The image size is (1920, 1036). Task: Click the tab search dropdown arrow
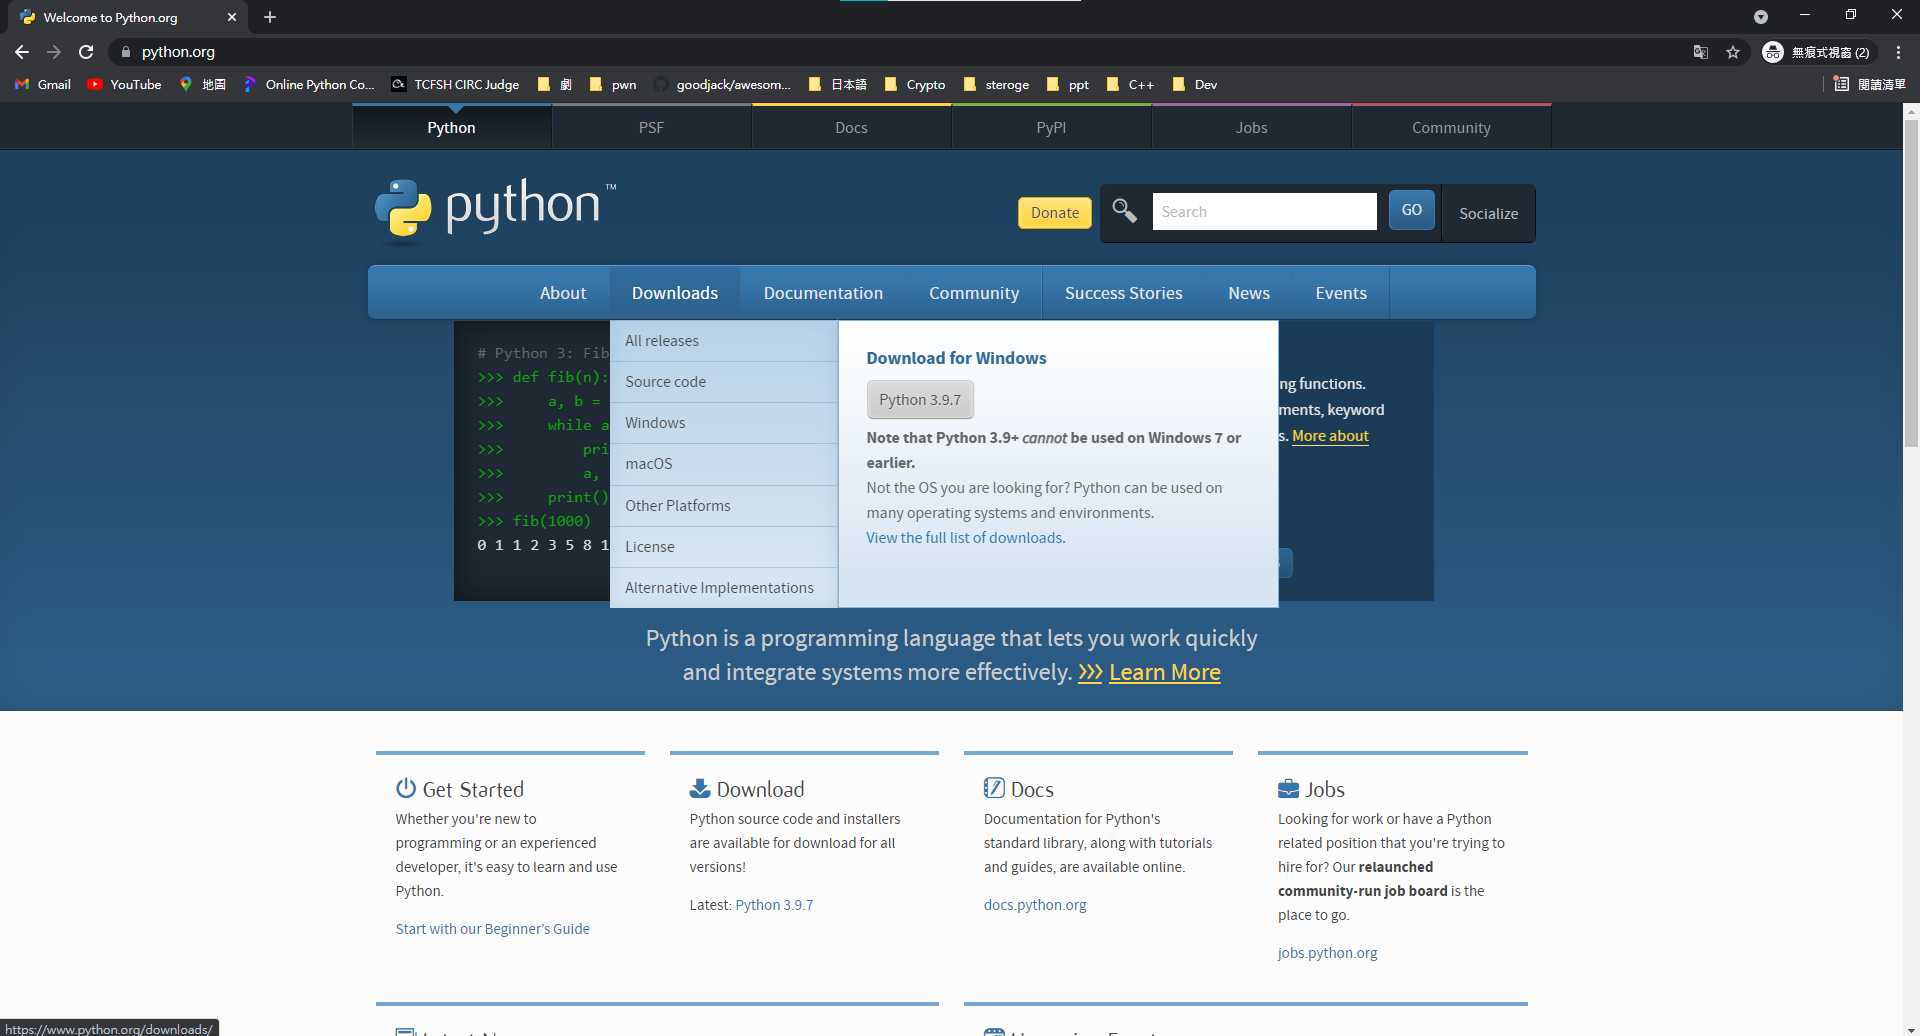pos(1761,17)
